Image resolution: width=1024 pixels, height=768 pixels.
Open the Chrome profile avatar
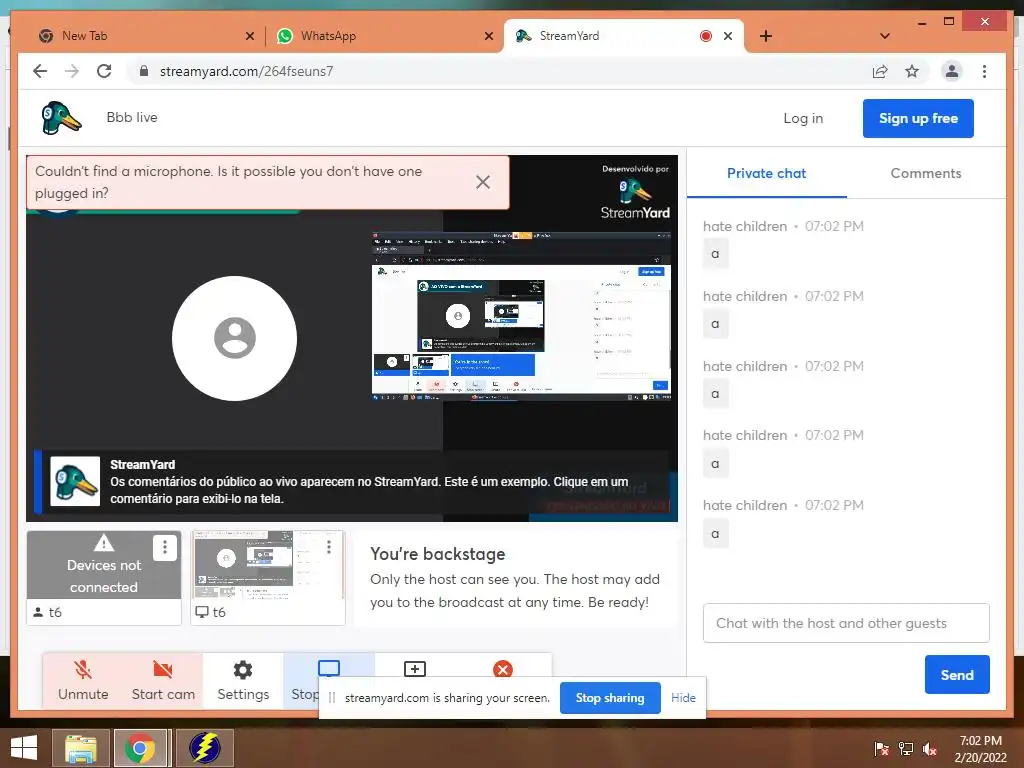pyautogui.click(x=952, y=71)
